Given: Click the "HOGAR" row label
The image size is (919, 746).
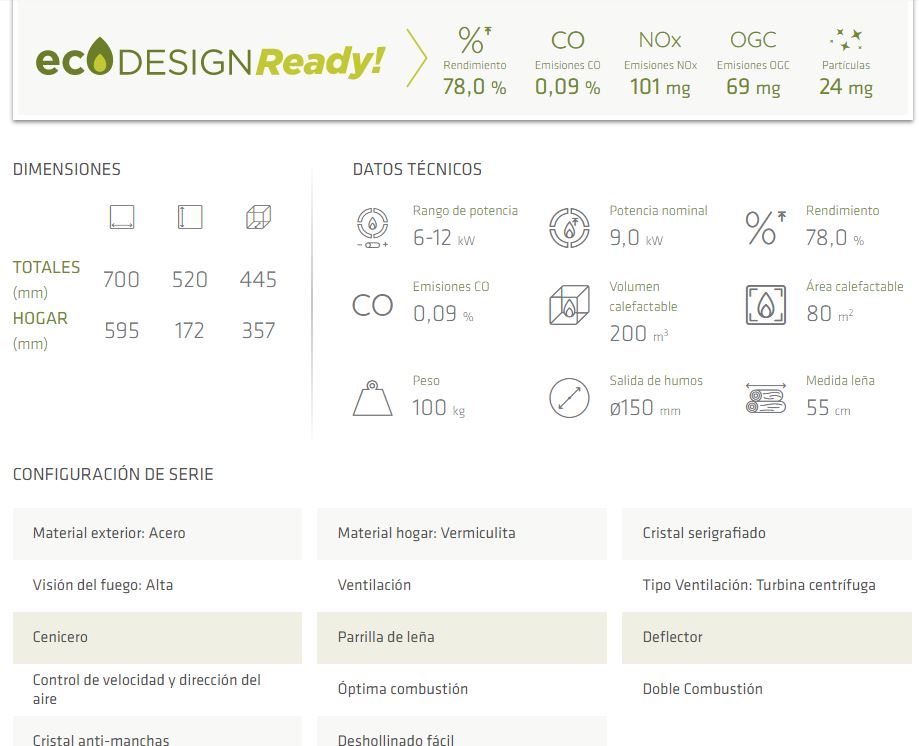Looking at the screenshot, I should click(x=40, y=318).
